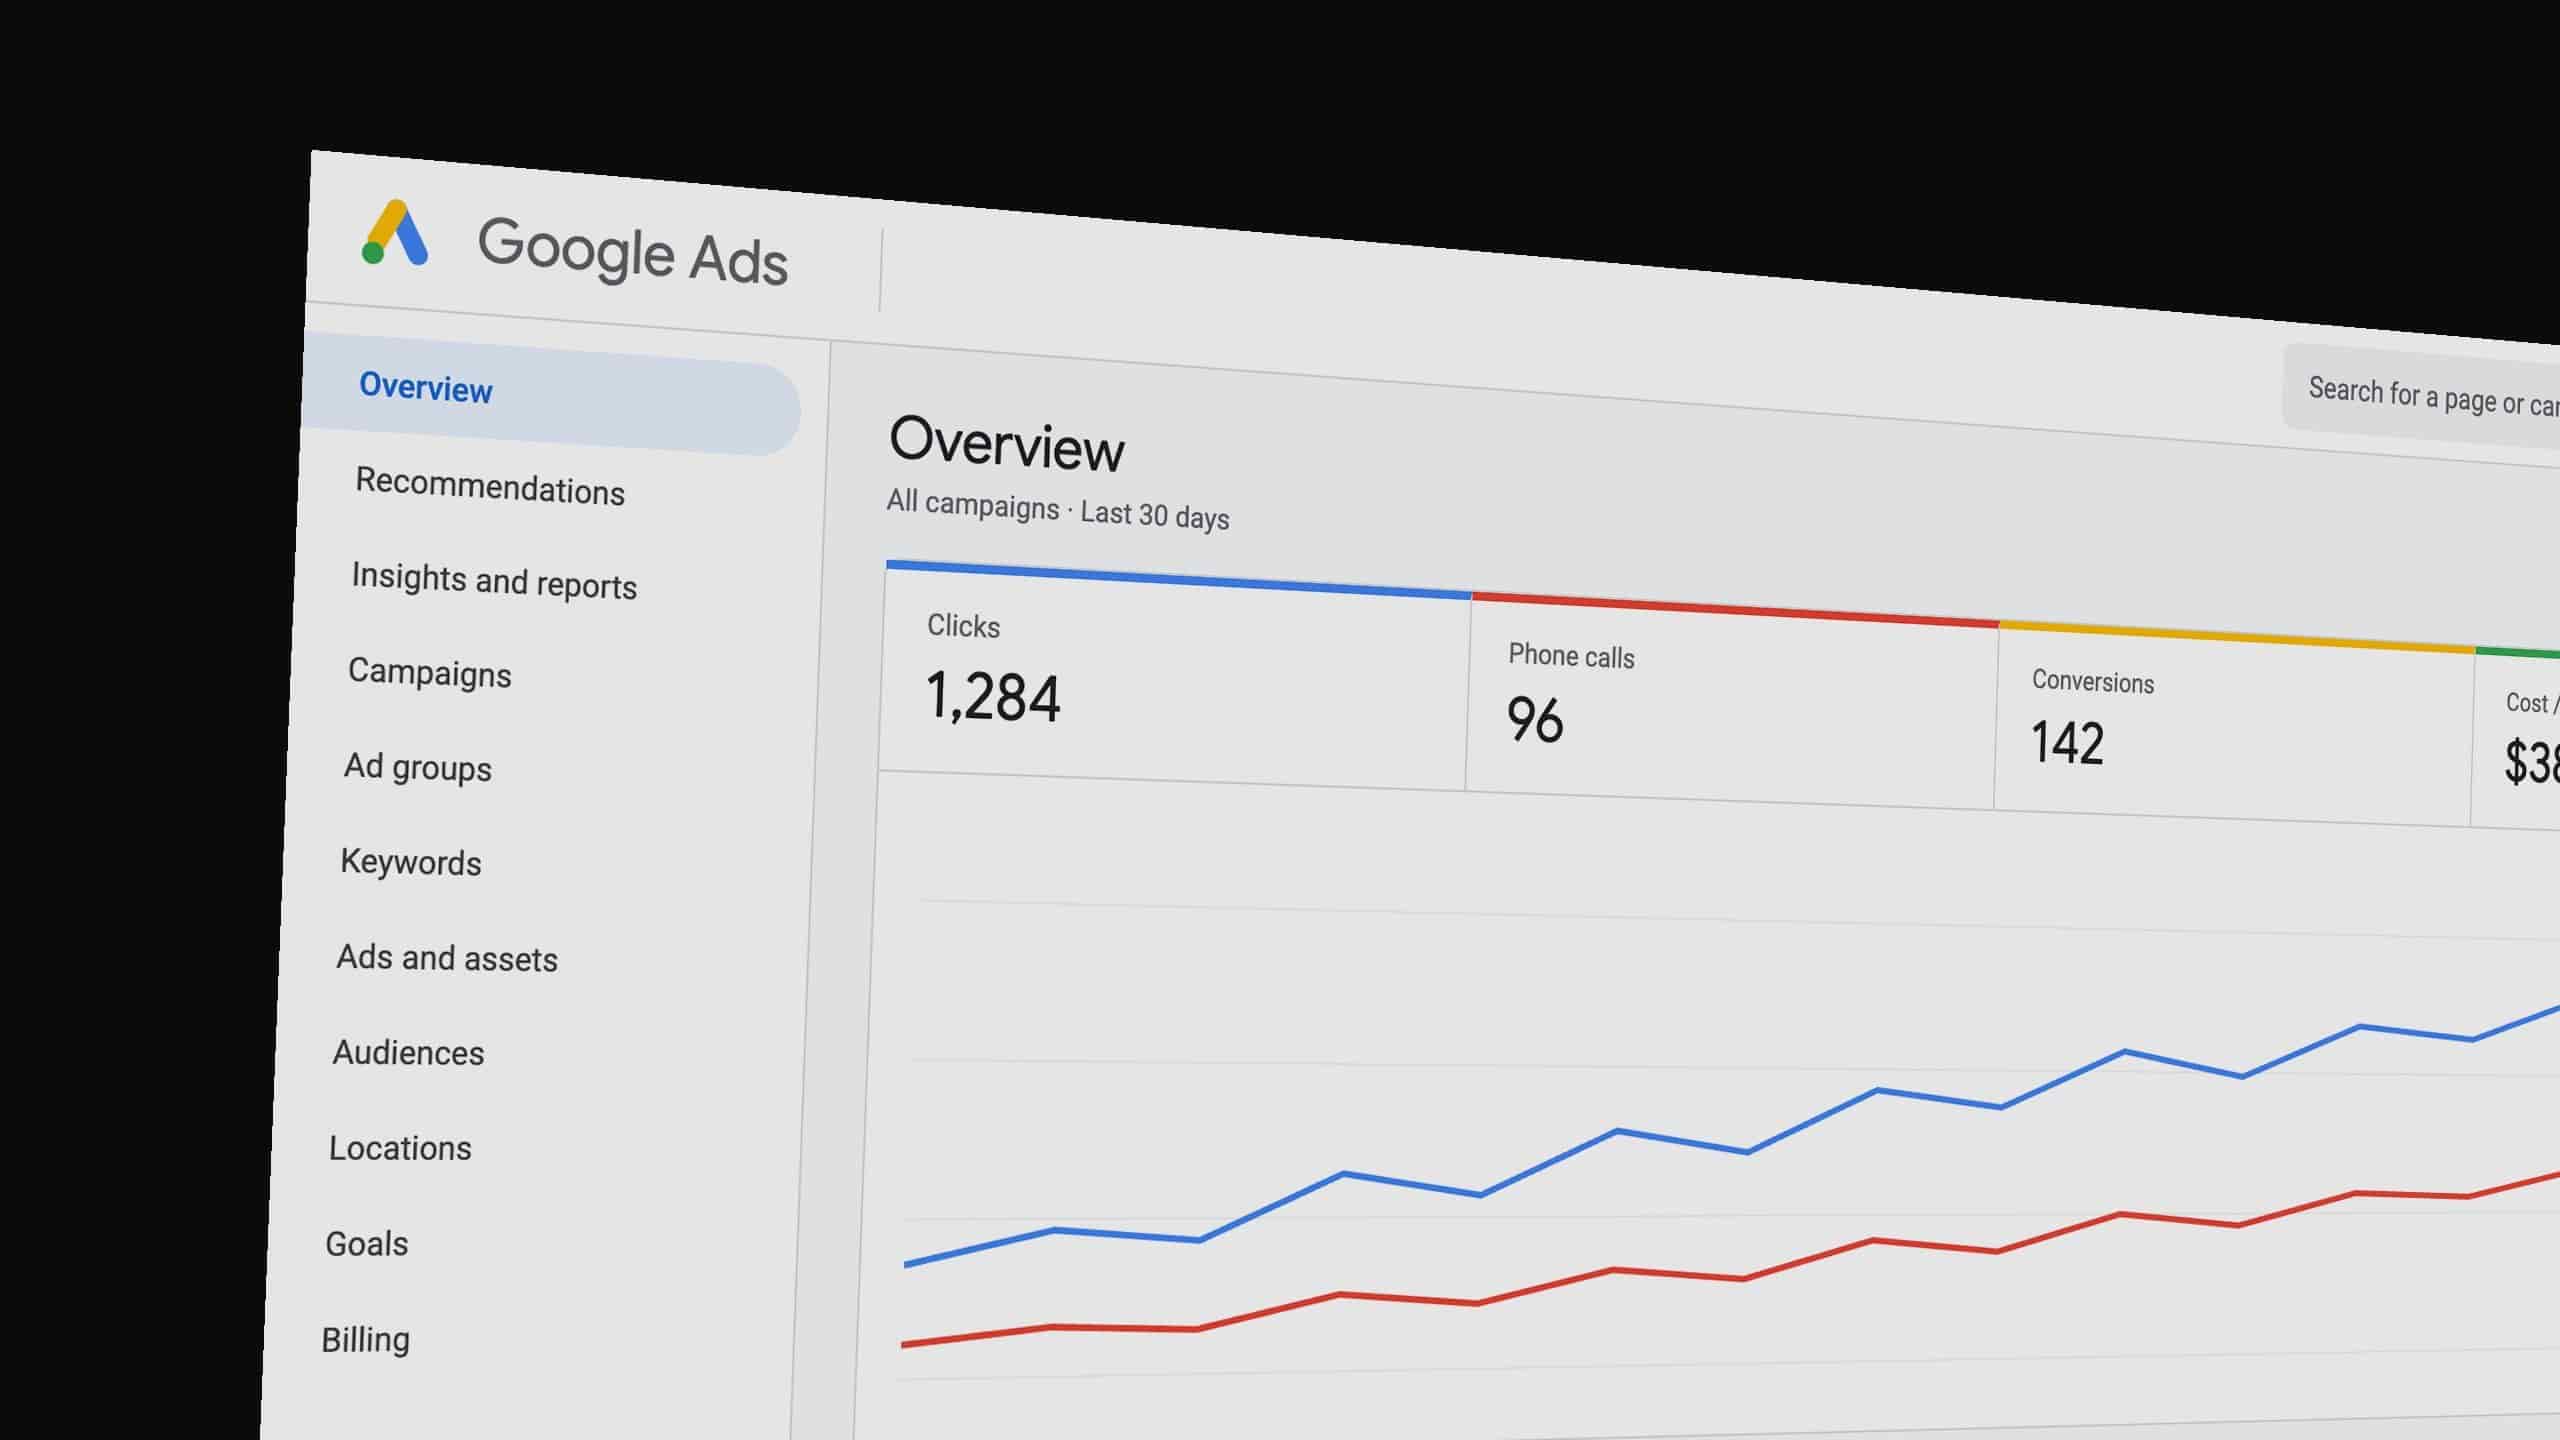Open Ads and assets section
The height and width of the screenshot is (1440, 2560).
447,958
